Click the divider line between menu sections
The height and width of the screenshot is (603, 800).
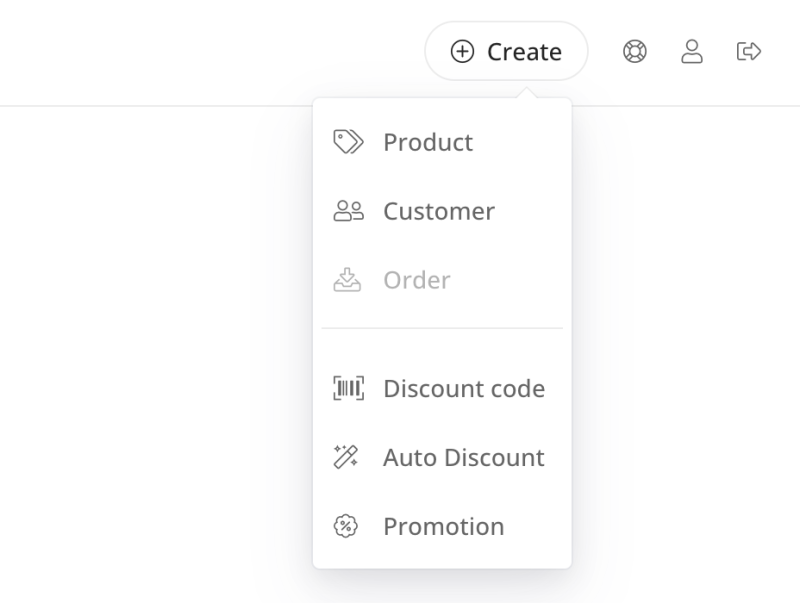pos(442,328)
